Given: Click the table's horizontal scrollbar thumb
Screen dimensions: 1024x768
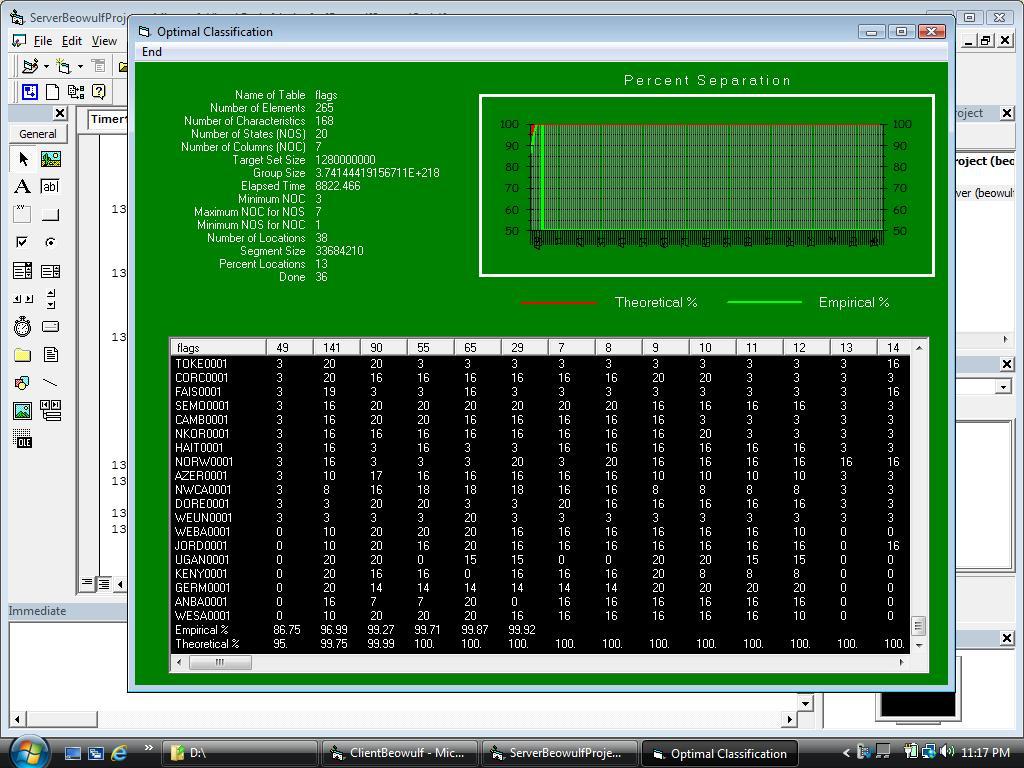Looking at the screenshot, I should 220,662.
